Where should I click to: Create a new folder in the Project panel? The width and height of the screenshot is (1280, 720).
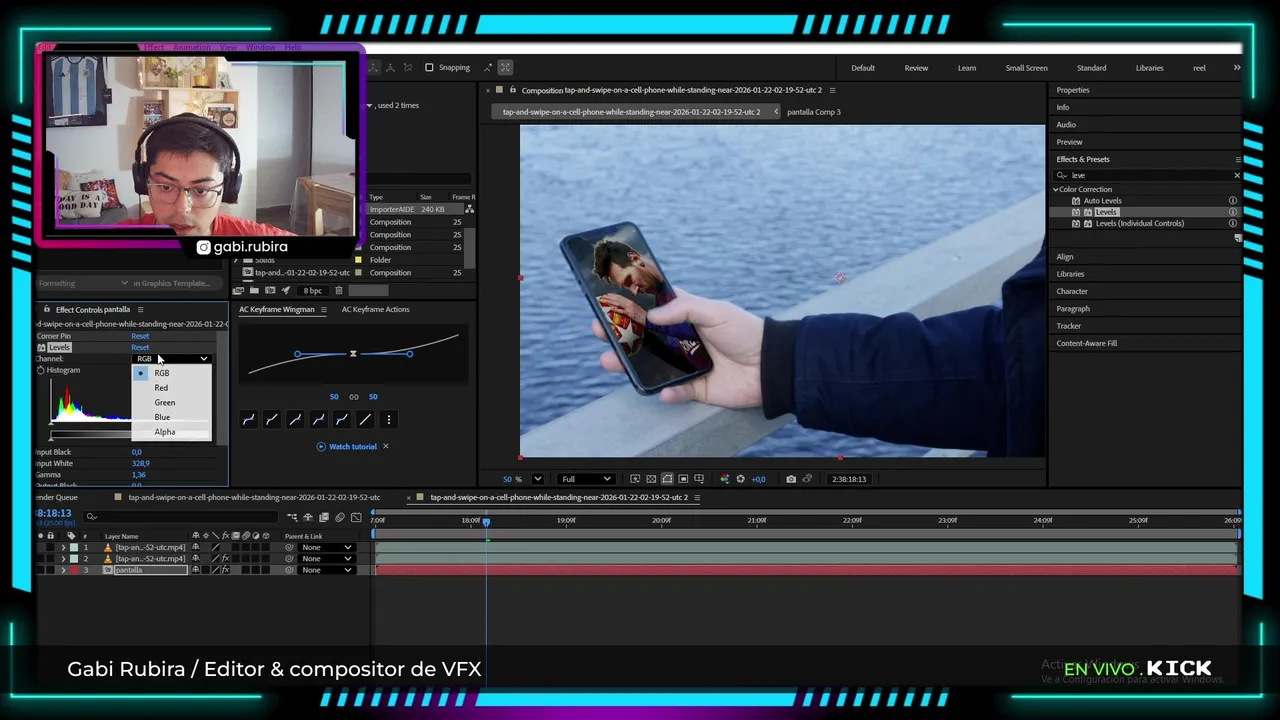pos(254,290)
